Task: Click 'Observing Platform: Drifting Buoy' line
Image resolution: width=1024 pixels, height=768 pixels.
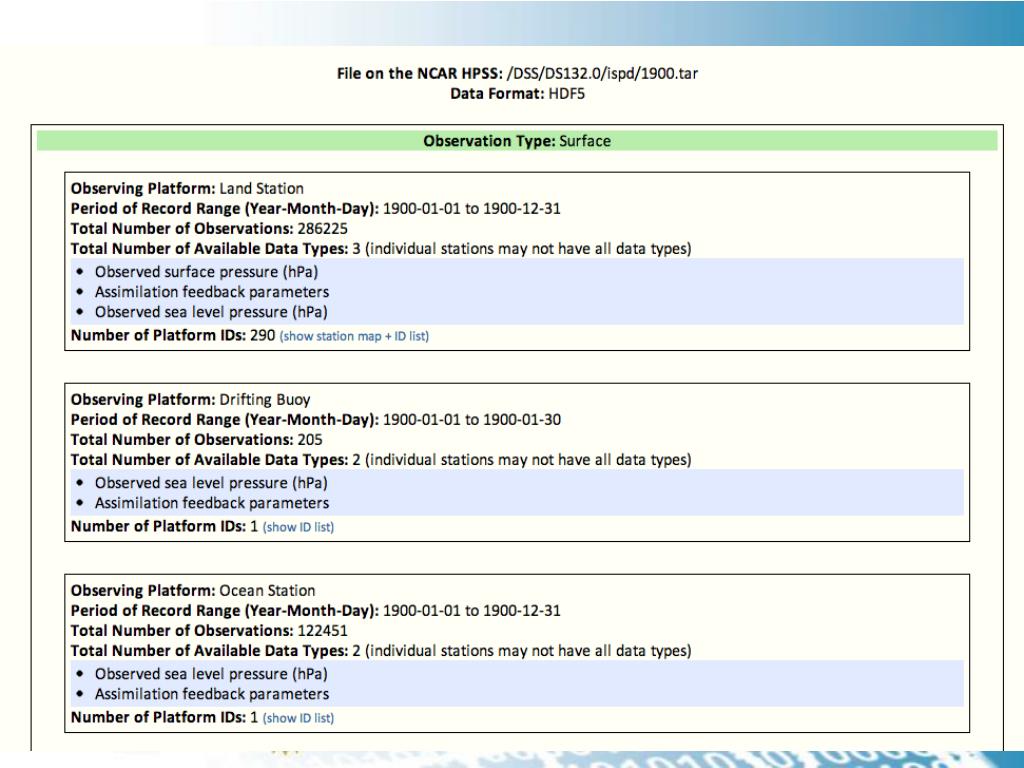Action: (191, 400)
